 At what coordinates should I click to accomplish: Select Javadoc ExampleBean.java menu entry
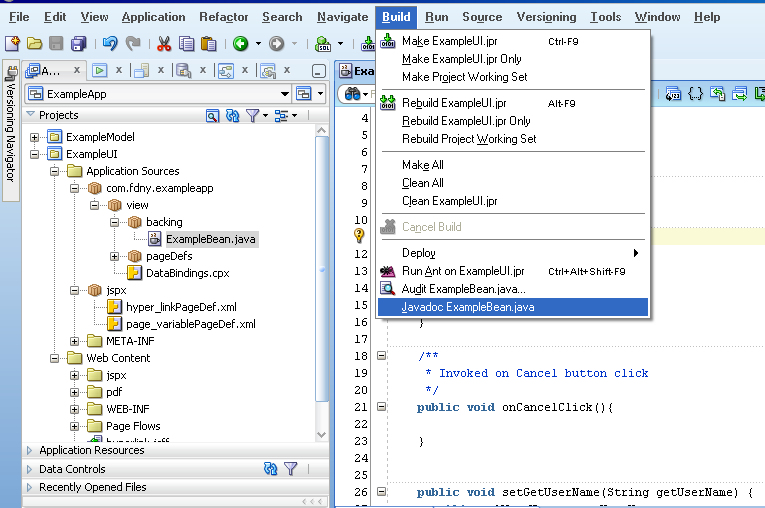[512, 307]
